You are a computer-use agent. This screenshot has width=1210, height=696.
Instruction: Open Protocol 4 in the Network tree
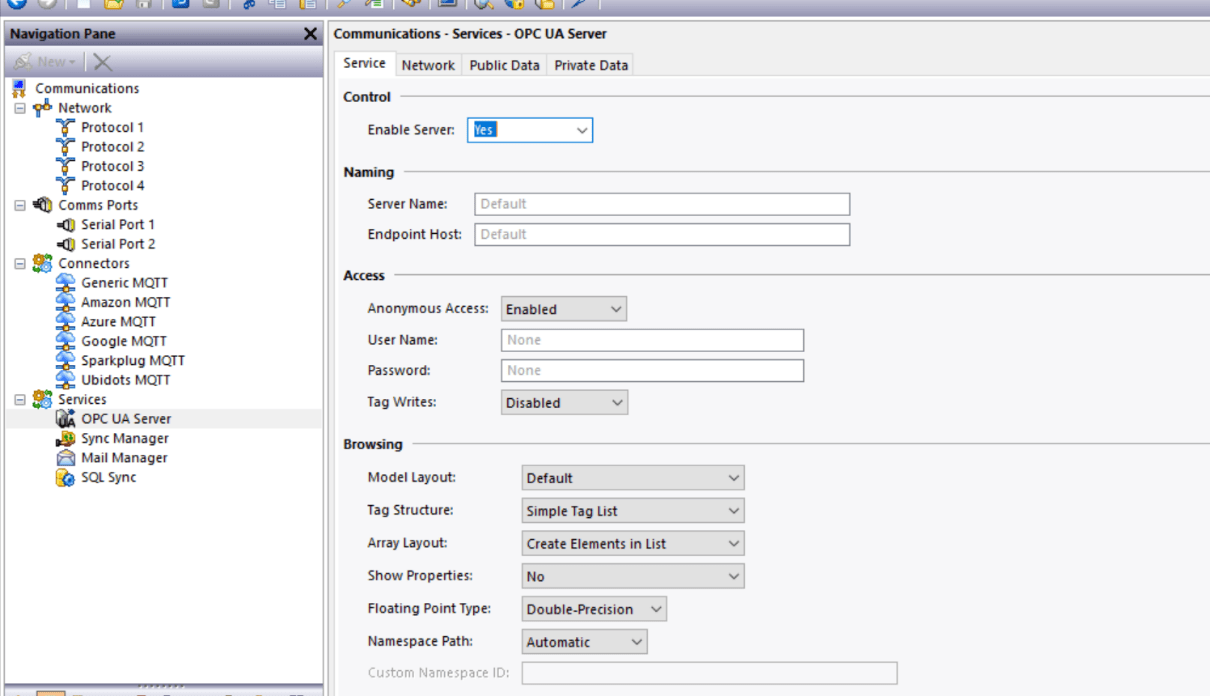pyautogui.click(x=112, y=185)
